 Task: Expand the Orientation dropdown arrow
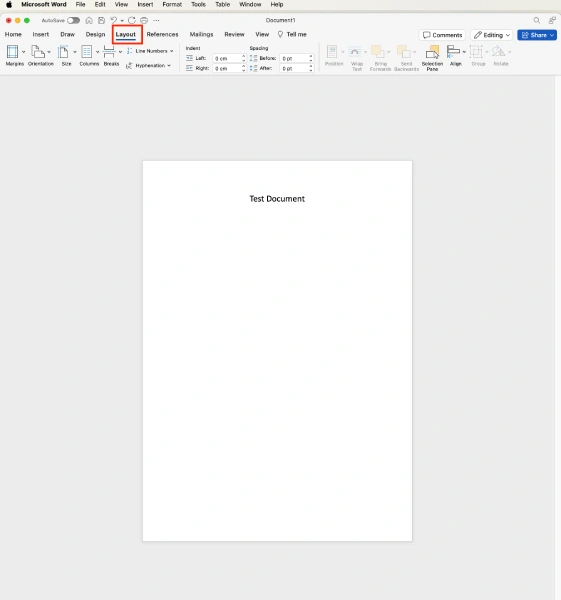tap(49, 52)
